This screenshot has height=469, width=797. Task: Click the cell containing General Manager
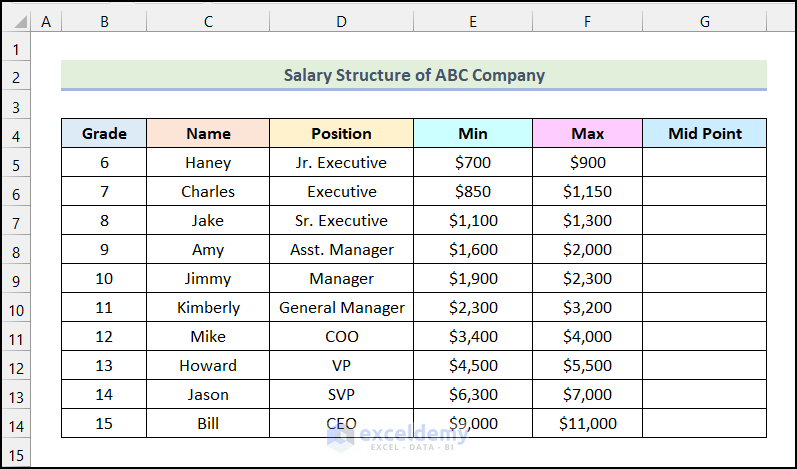point(341,308)
